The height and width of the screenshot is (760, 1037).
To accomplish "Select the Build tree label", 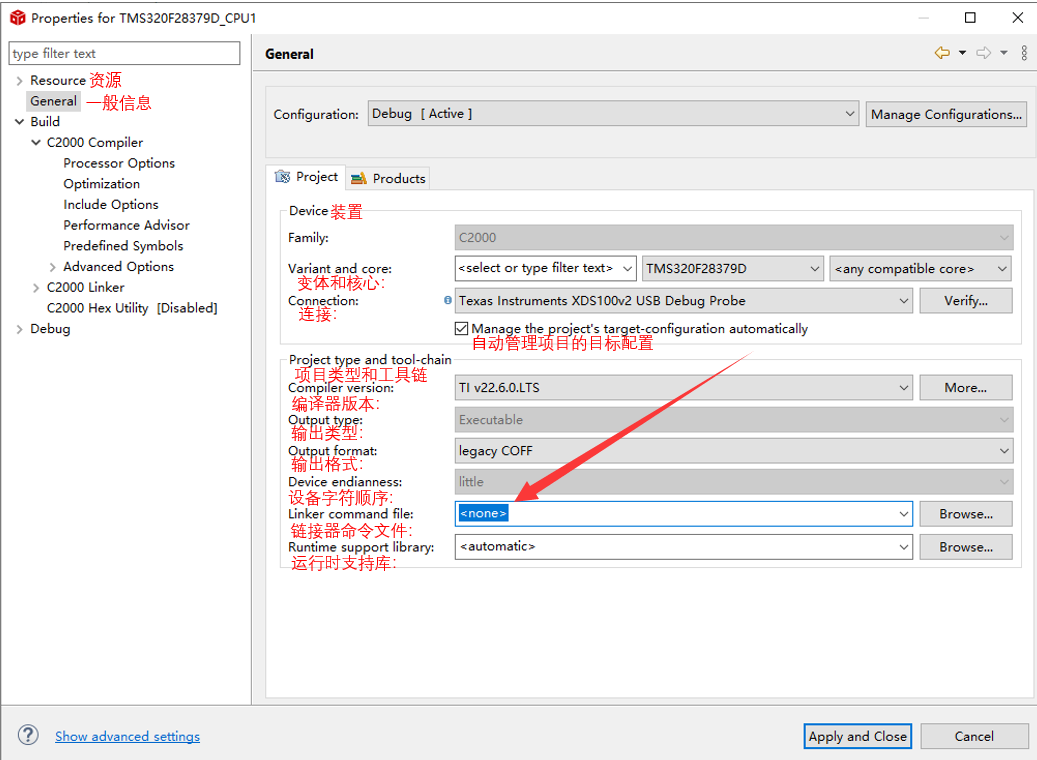I will click(x=45, y=122).
